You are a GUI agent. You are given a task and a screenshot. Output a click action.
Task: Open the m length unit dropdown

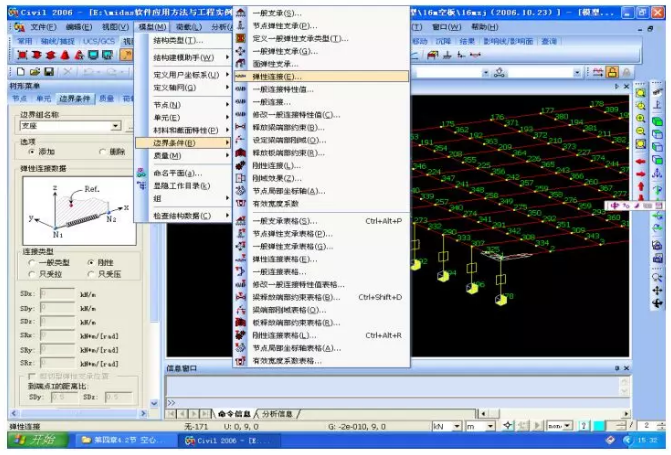coord(491,426)
